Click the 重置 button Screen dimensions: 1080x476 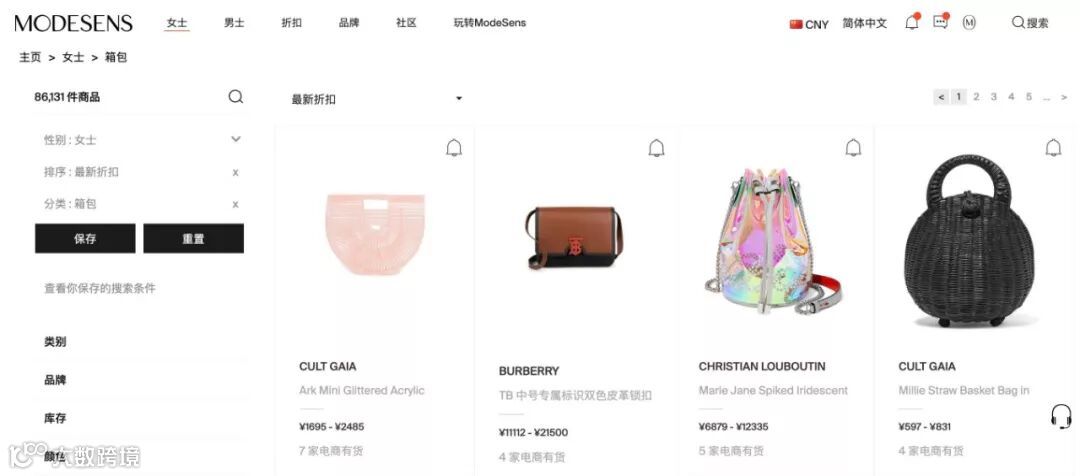coord(194,239)
